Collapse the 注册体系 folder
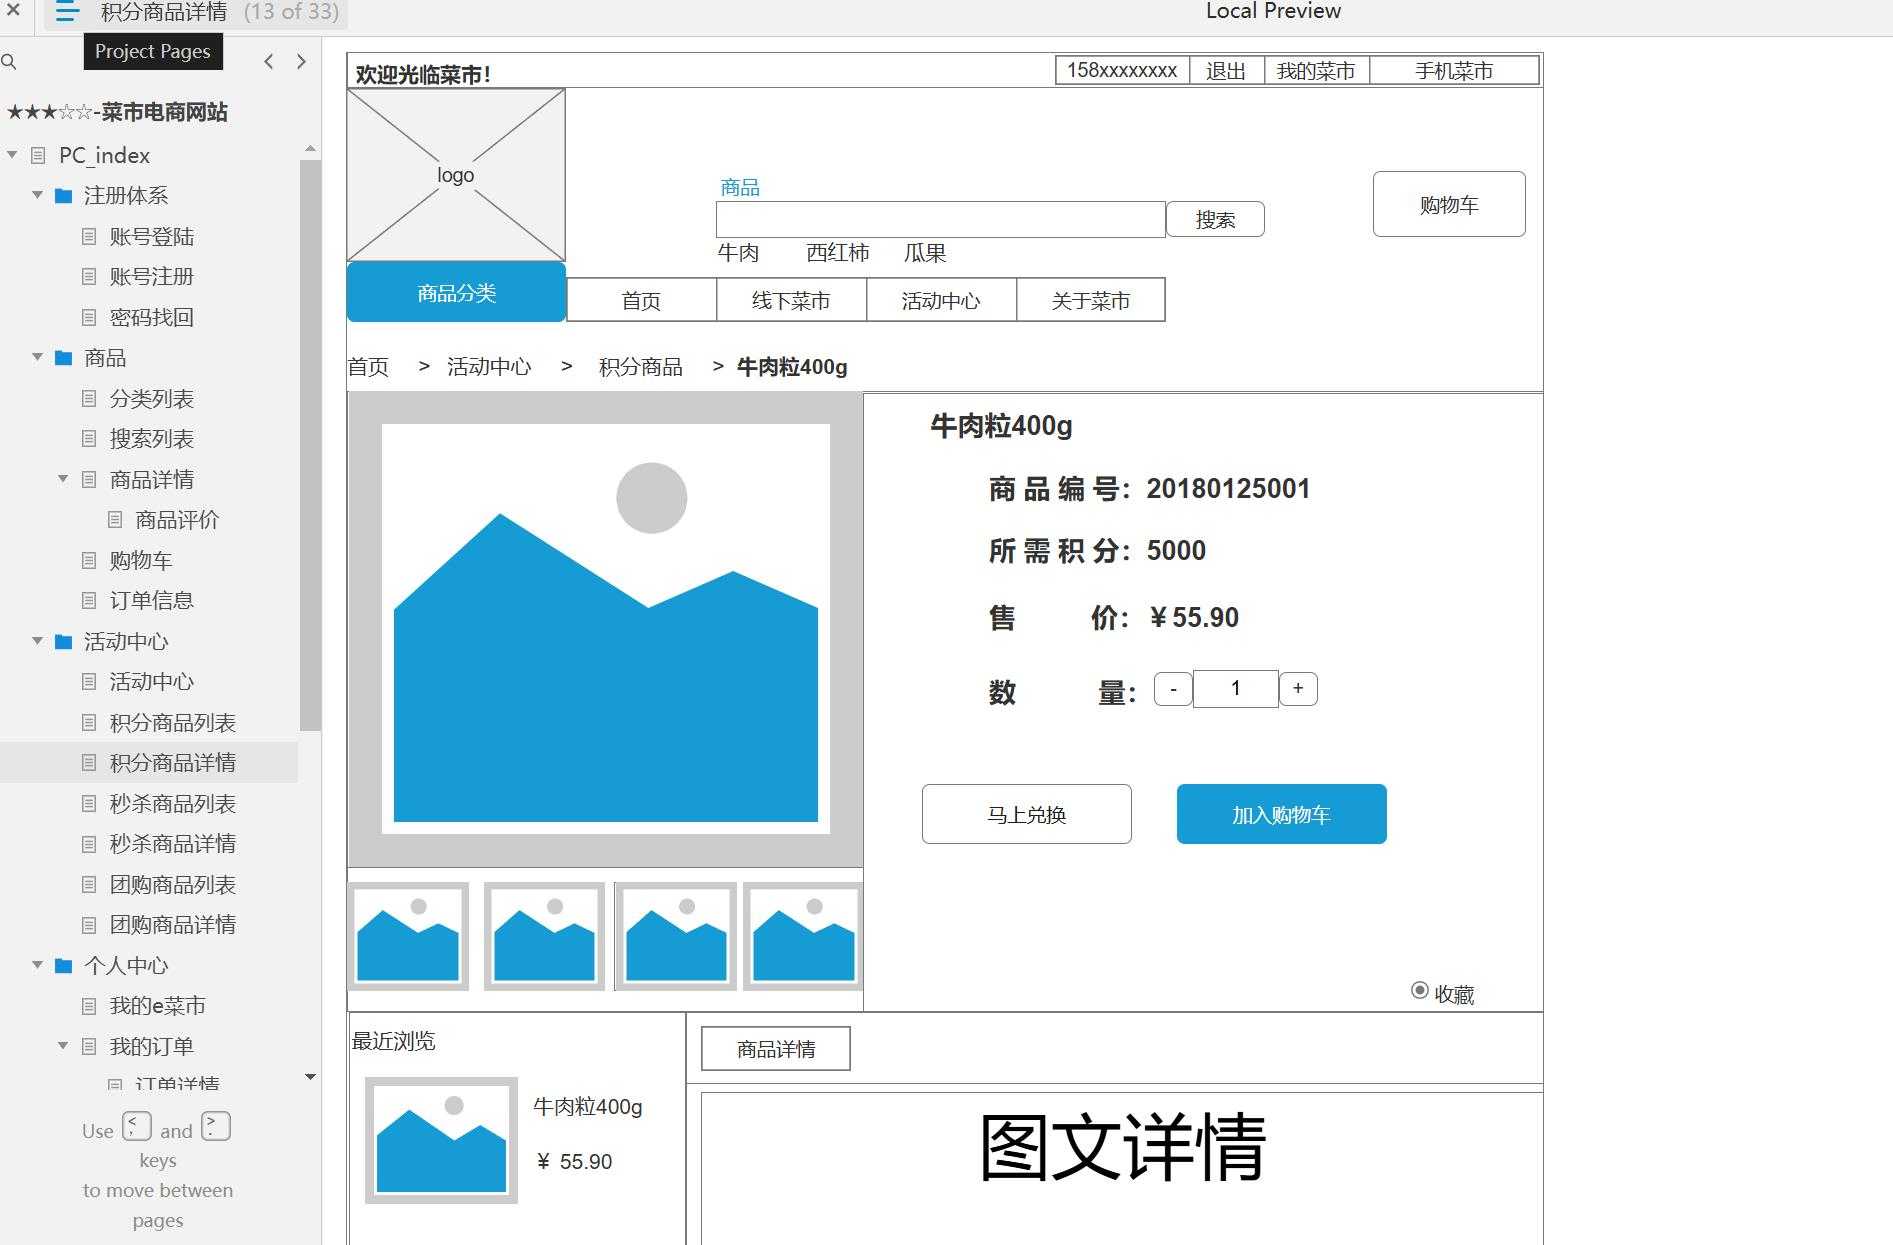 coord(37,195)
